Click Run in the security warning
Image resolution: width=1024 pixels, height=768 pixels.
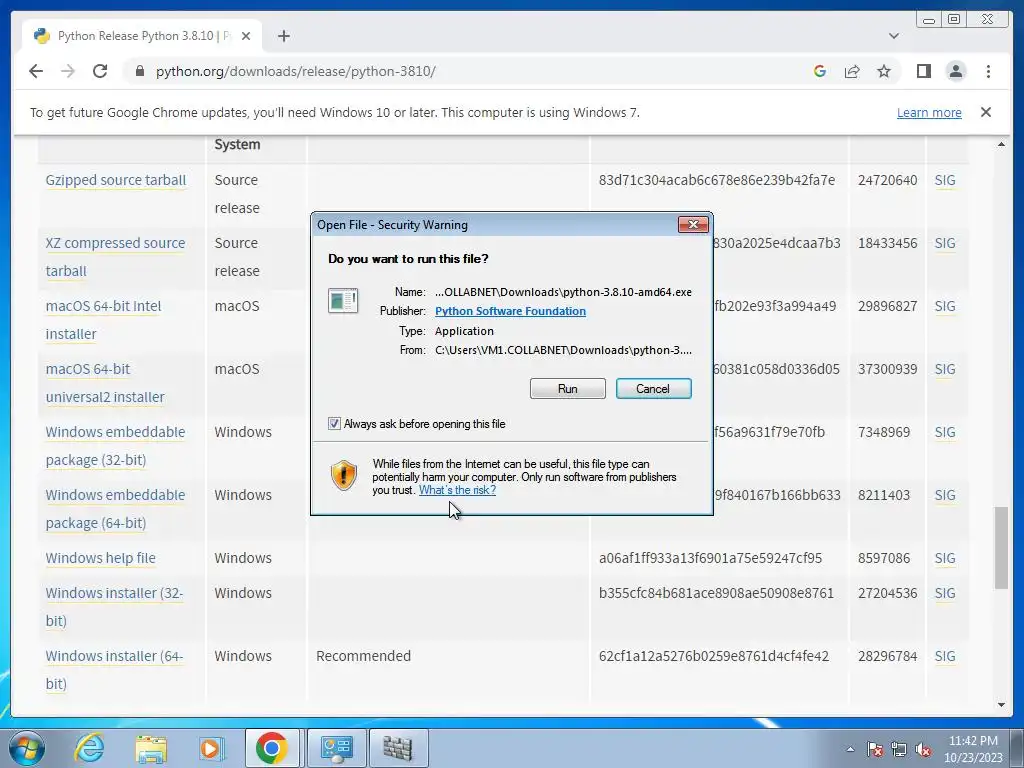[x=568, y=389]
